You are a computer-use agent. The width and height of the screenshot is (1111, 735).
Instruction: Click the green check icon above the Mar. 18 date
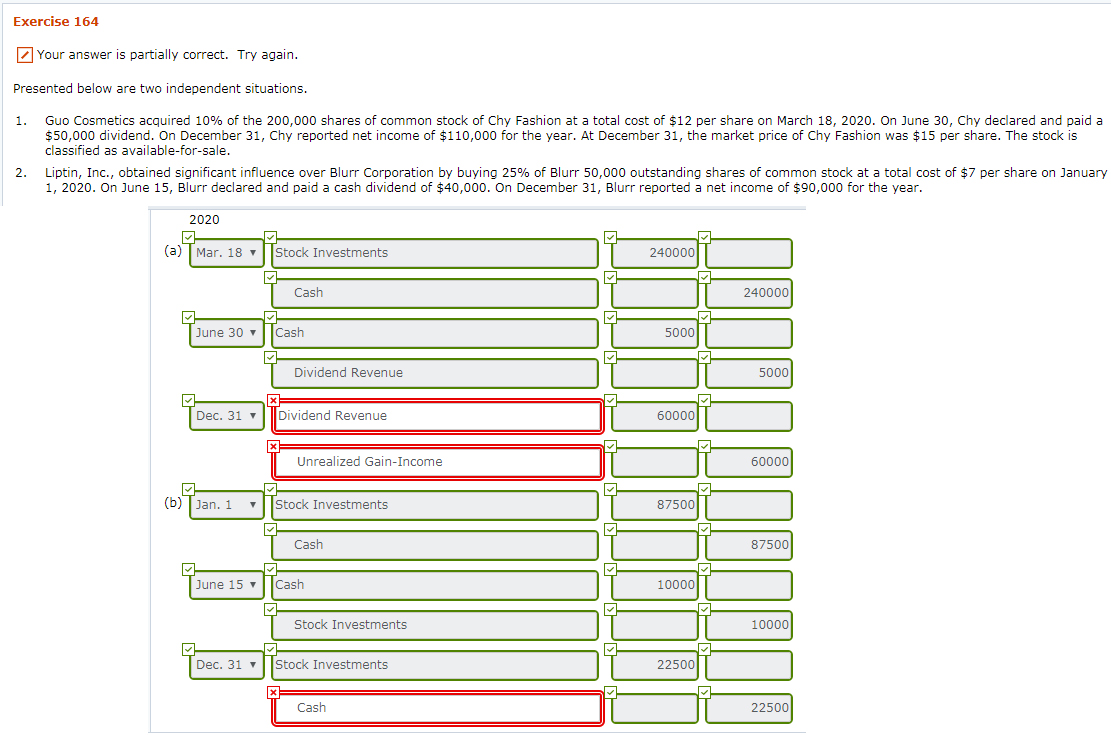point(188,237)
